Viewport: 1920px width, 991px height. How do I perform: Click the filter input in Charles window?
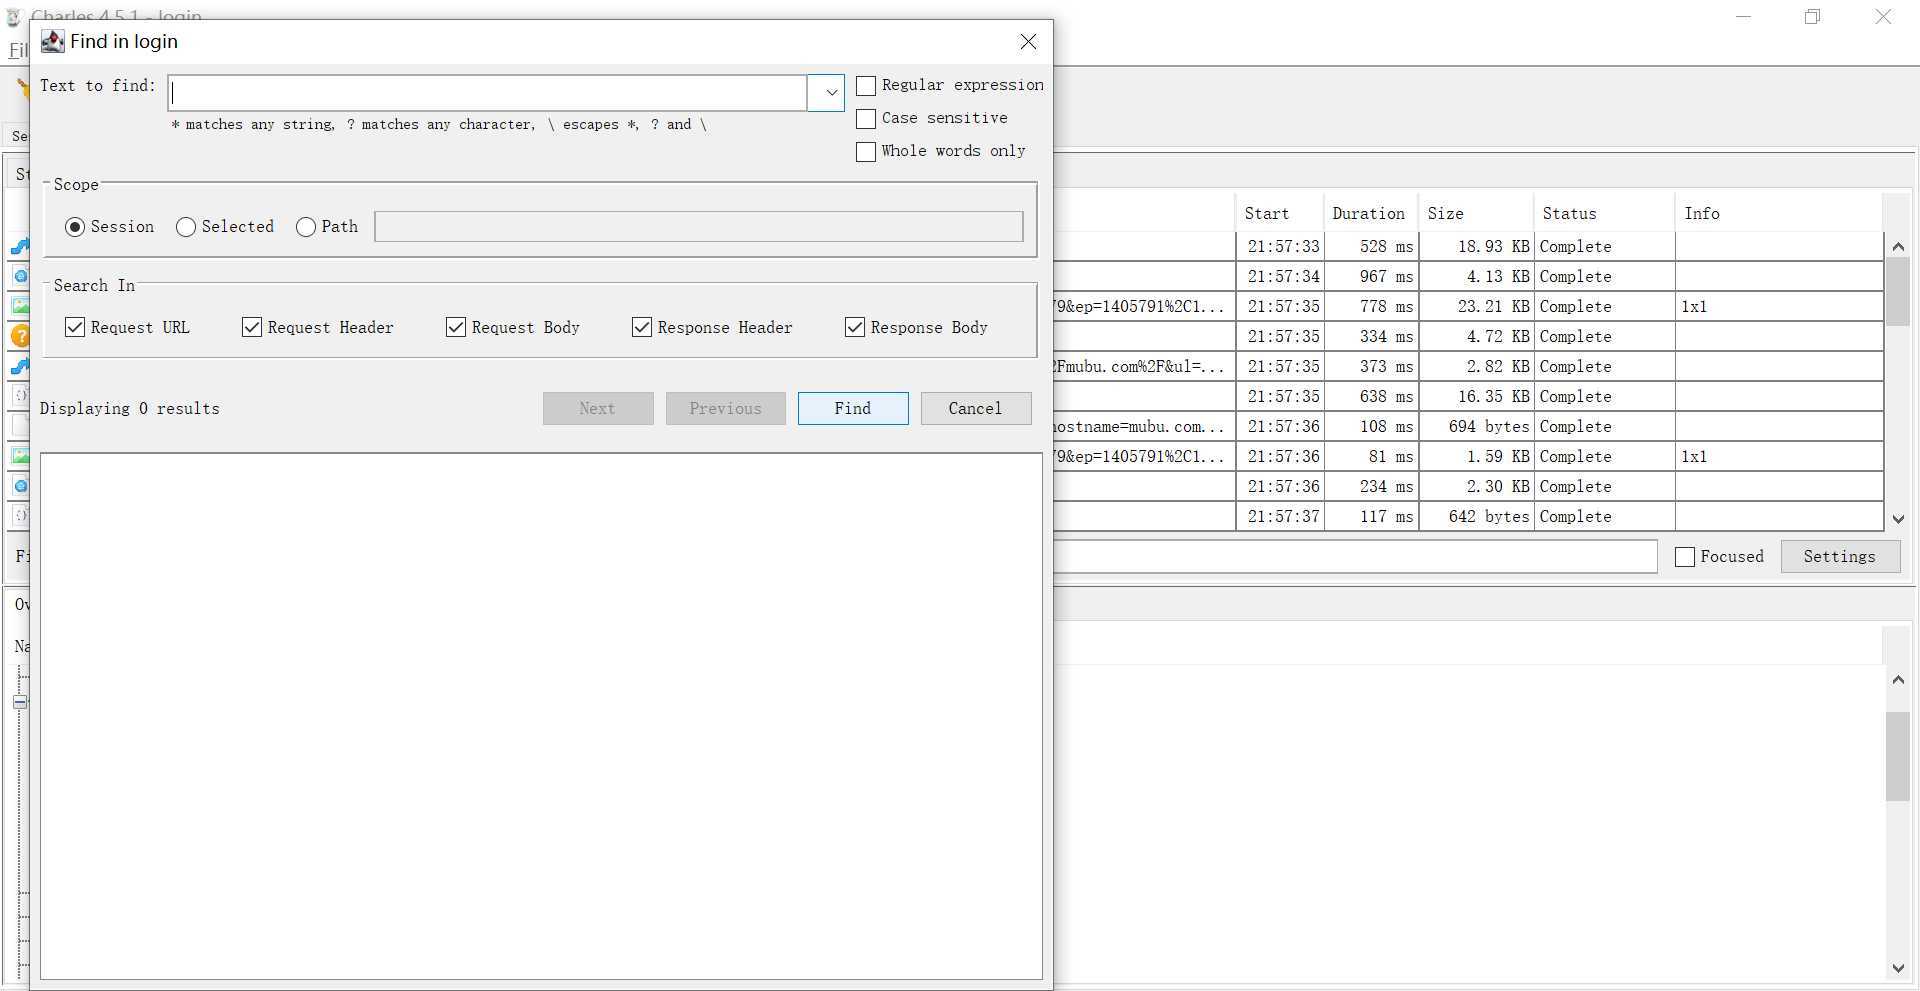pyautogui.click(x=1355, y=556)
